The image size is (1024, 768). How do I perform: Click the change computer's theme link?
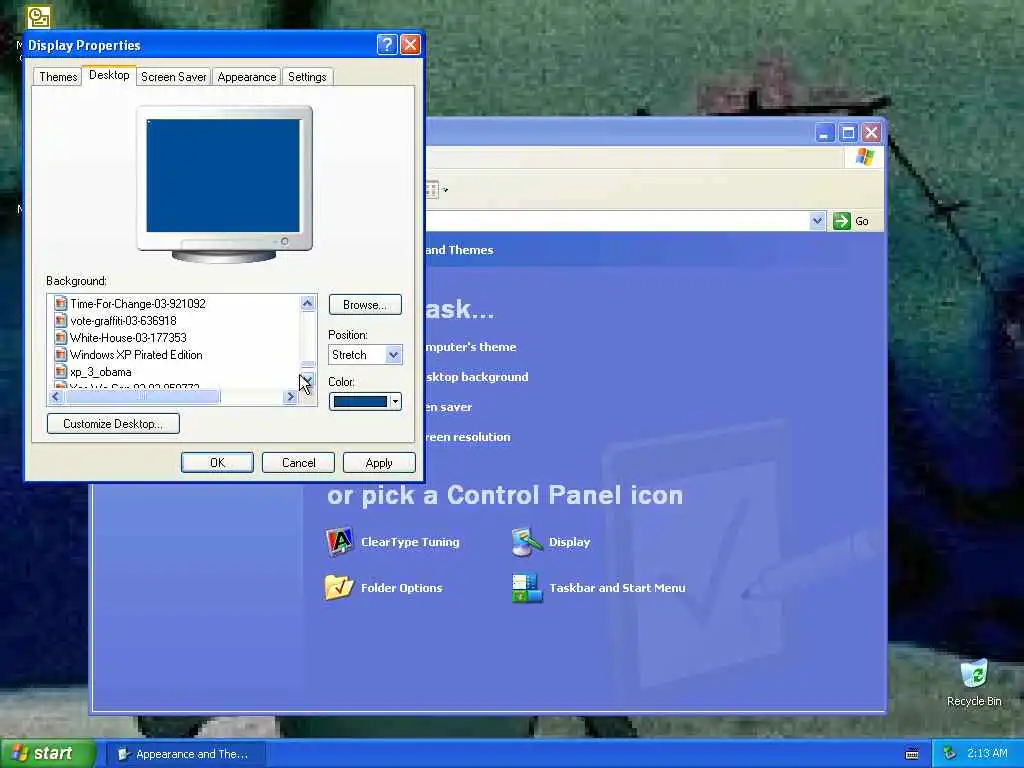pyautogui.click(x=470, y=347)
